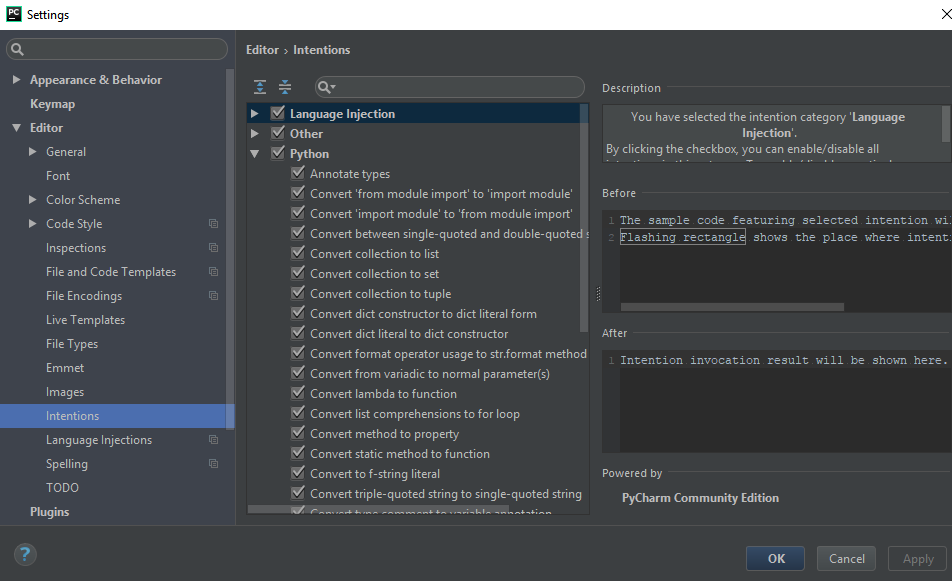Expand the General subsection arrow
The height and width of the screenshot is (581, 952).
33,152
